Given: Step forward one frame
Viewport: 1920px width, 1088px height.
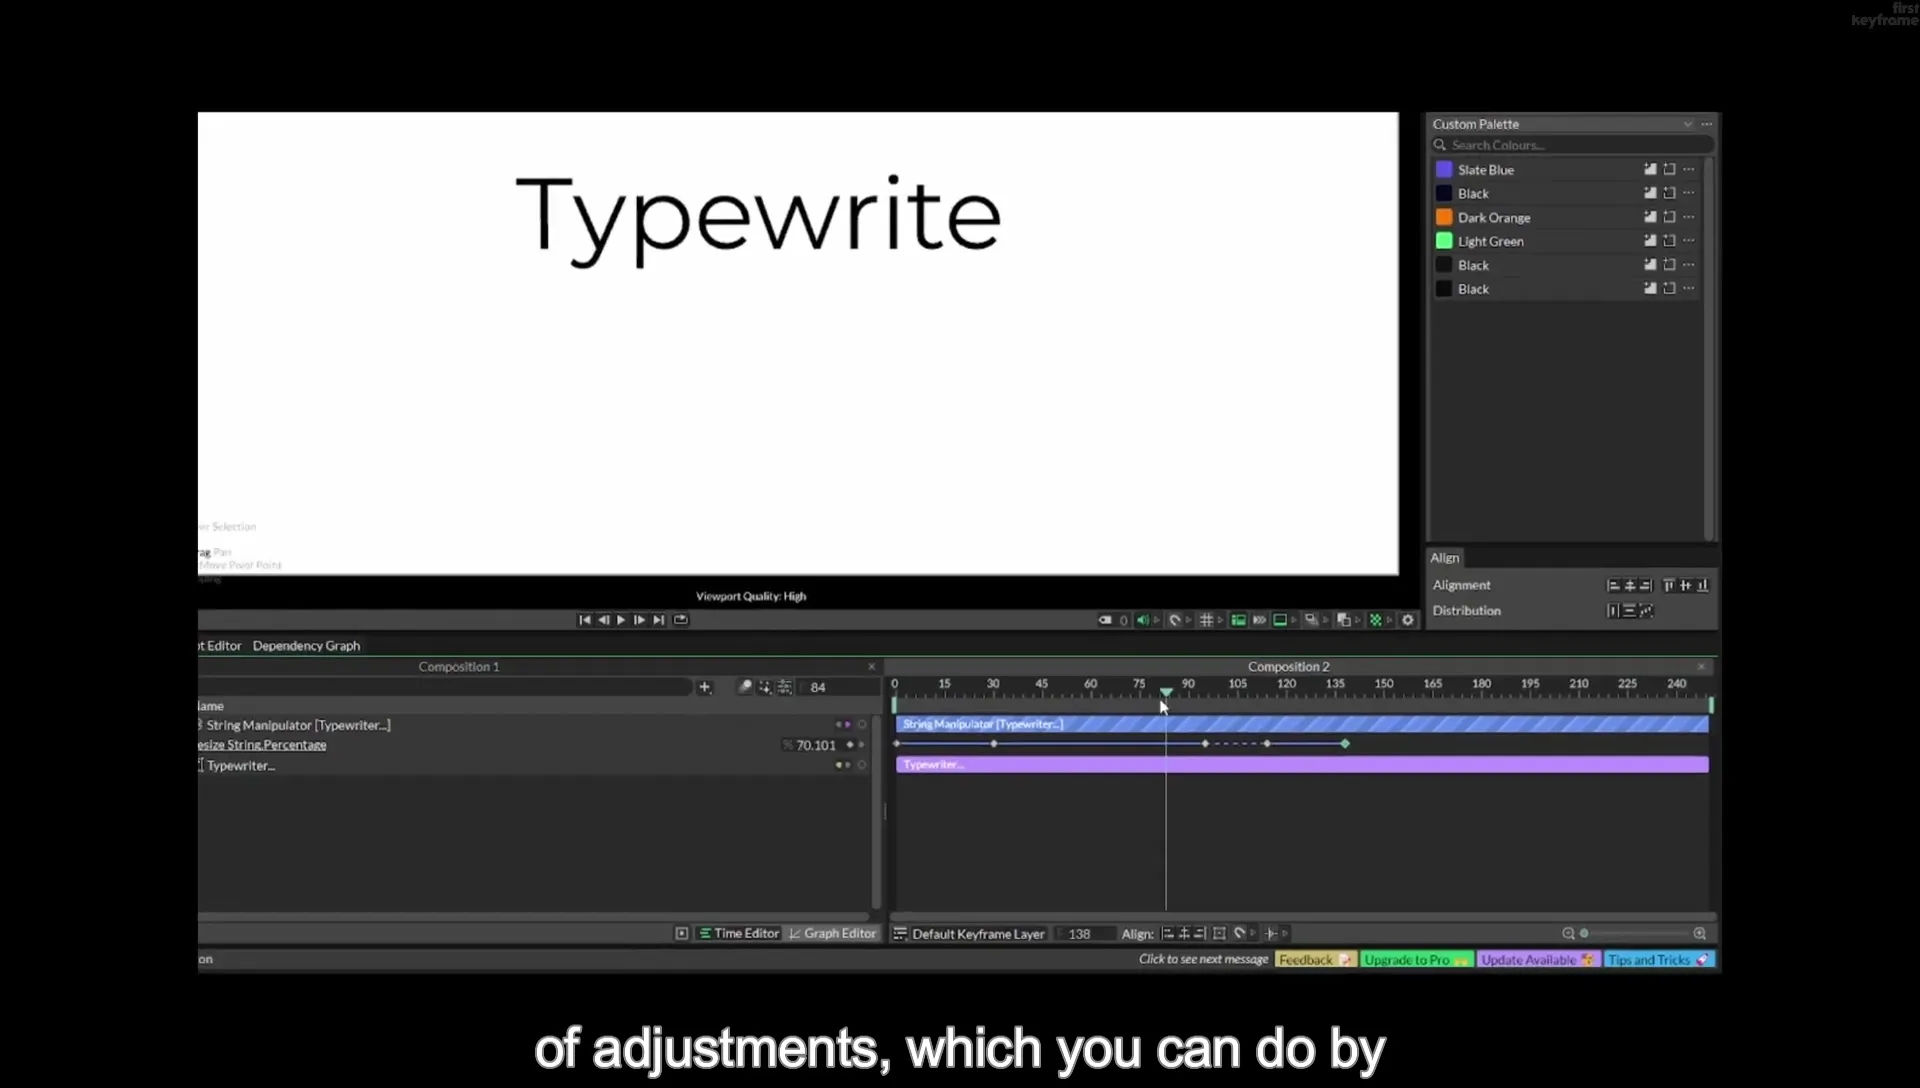Looking at the screenshot, I should (639, 620).
